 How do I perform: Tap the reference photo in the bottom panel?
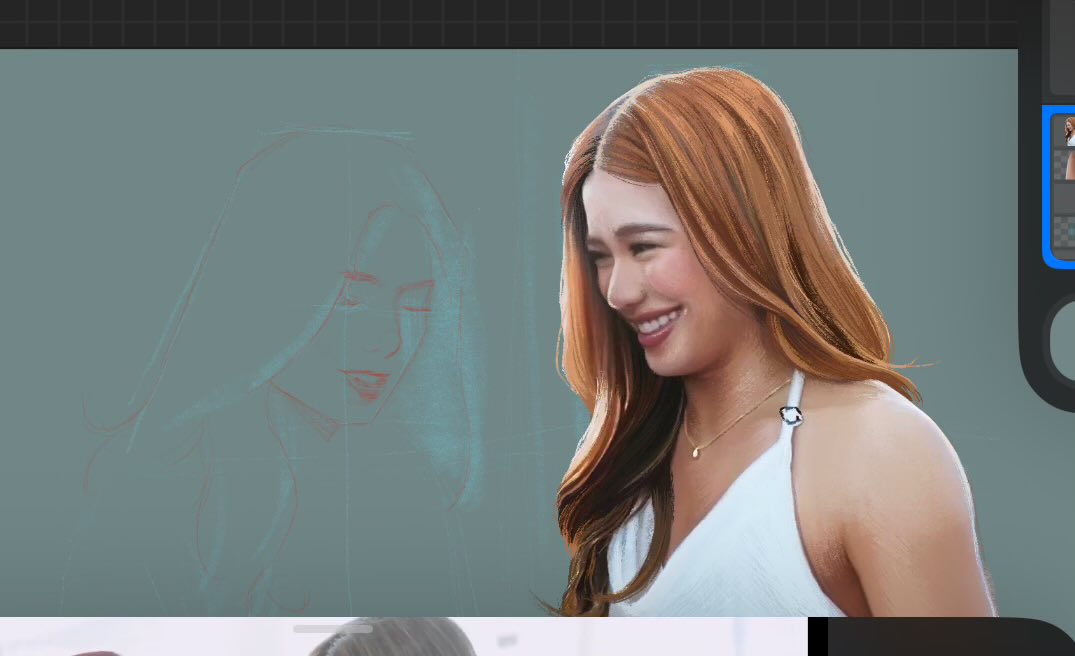tap(404, 637)
